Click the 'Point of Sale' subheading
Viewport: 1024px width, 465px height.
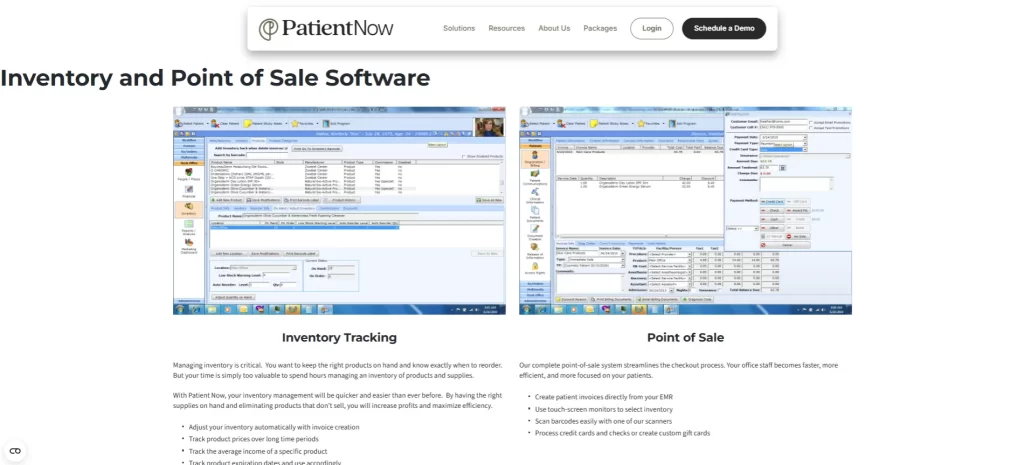click(x=685, y=338)
